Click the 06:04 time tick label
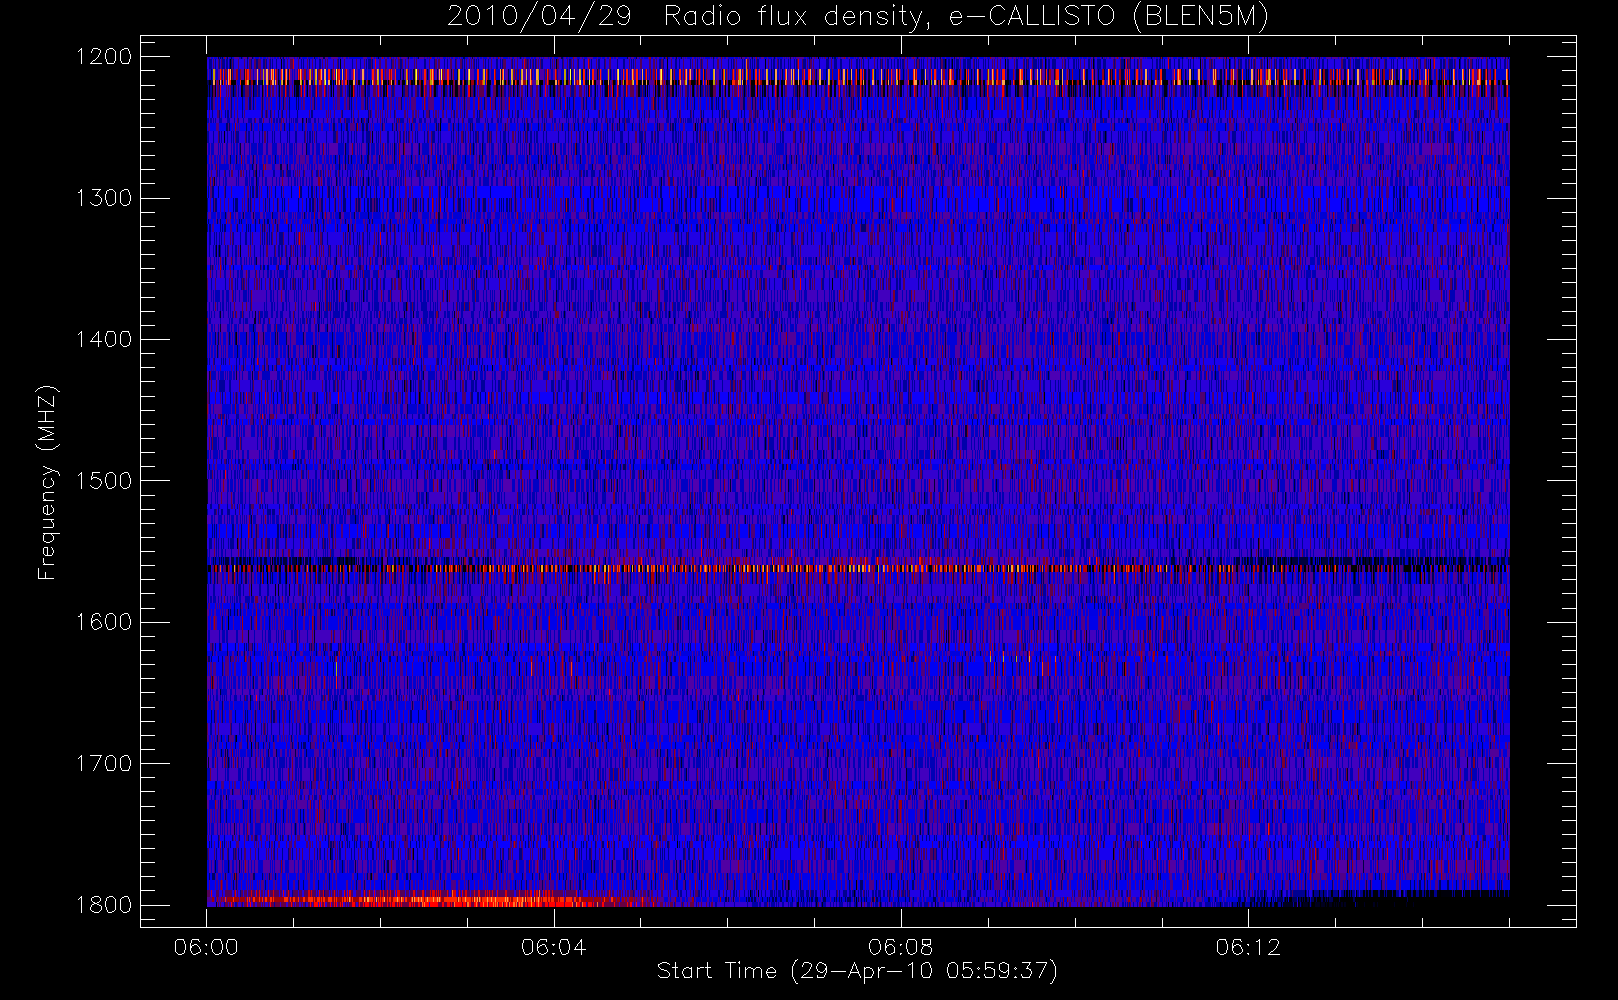Viewport: 1618px width, 1000px height. (553, 947)
